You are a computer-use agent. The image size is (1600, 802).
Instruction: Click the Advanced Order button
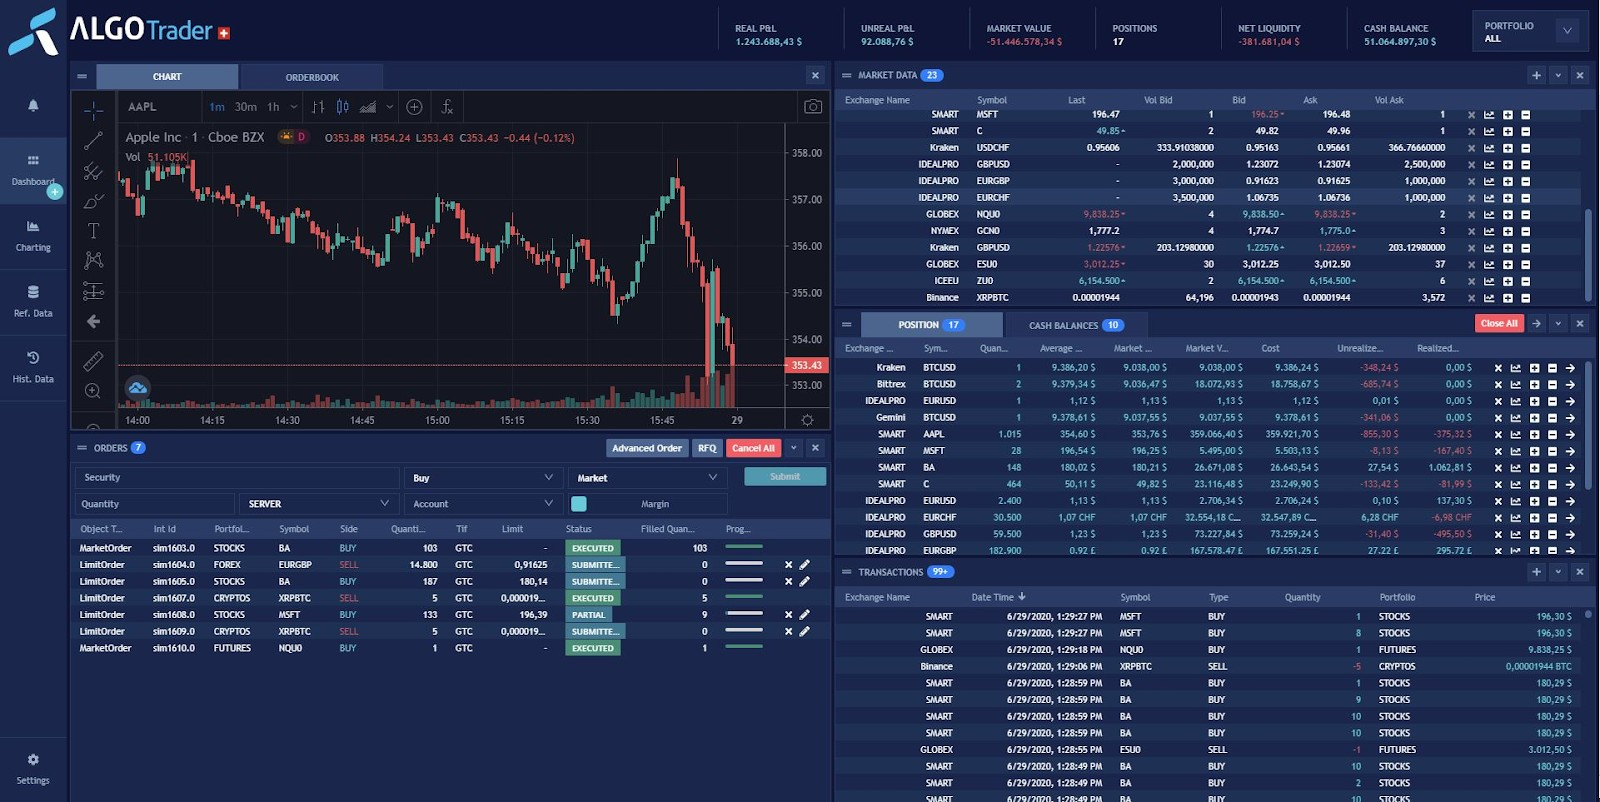click(x=647, y=448)
